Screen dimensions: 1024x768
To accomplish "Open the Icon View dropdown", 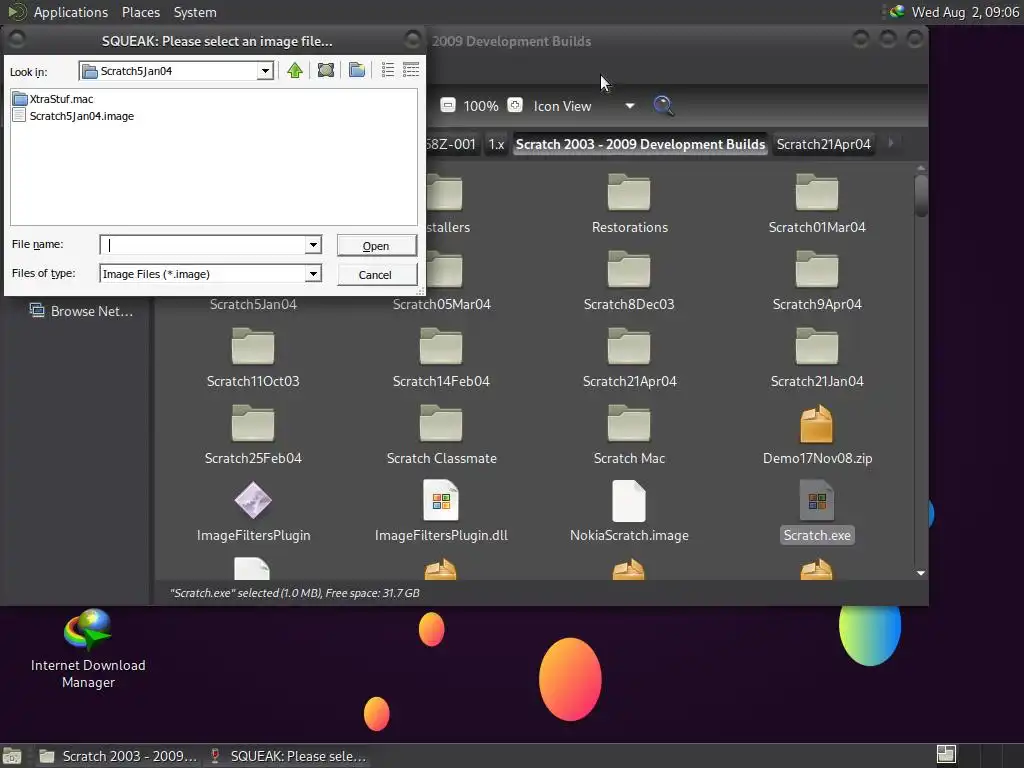I will tap(584, 106).
